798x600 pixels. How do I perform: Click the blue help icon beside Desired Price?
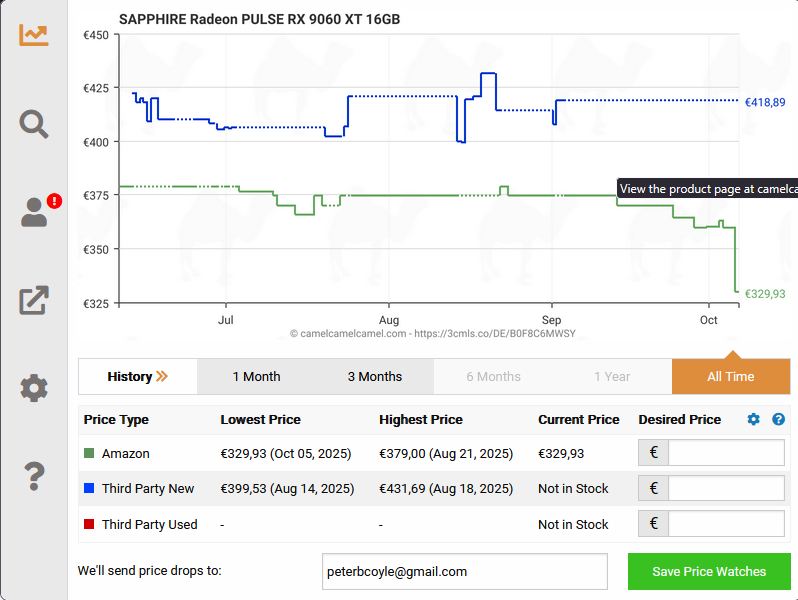click(778, 419)
